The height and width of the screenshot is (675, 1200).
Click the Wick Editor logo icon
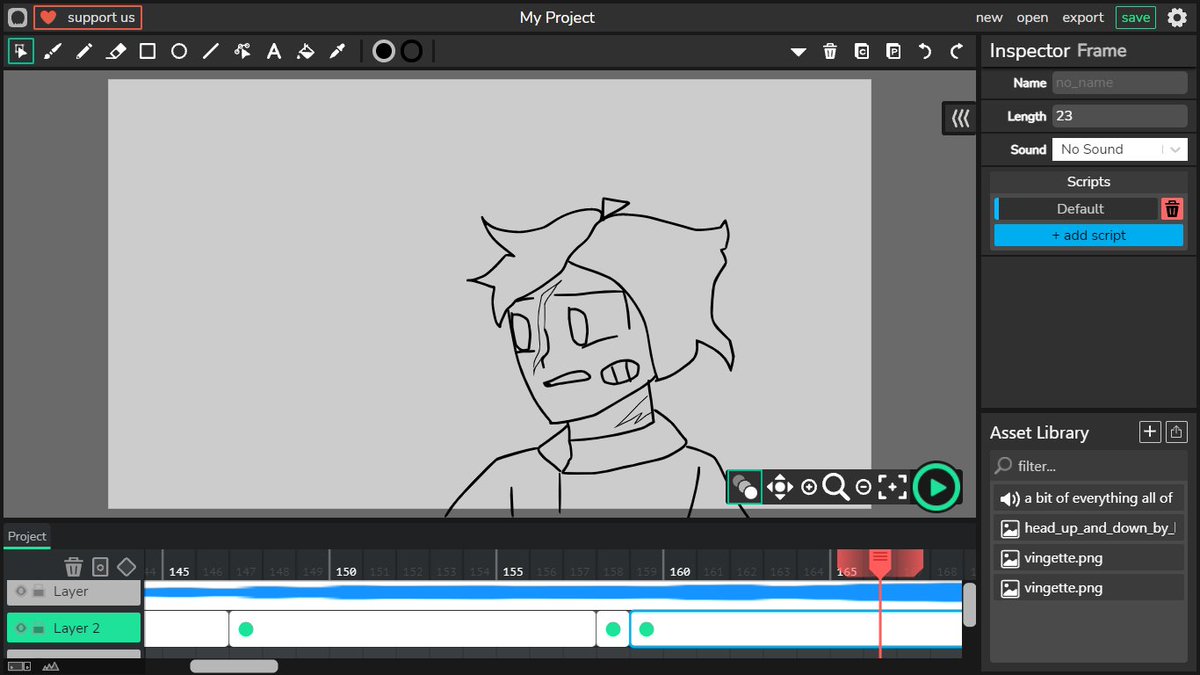click(x=17, y=17)
